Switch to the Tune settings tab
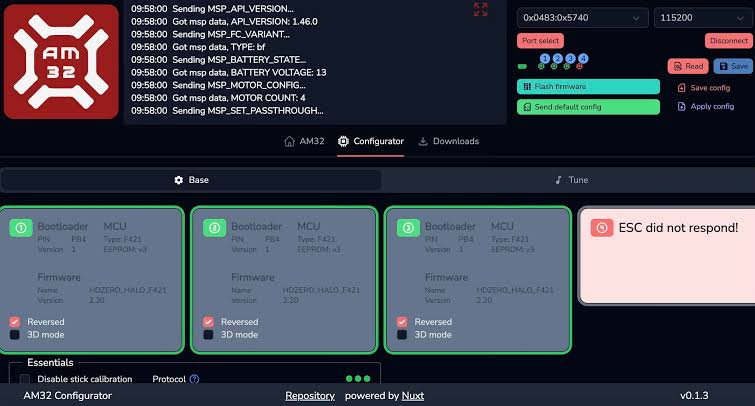This screenshot has width=755, height=406. click(571, 180)
